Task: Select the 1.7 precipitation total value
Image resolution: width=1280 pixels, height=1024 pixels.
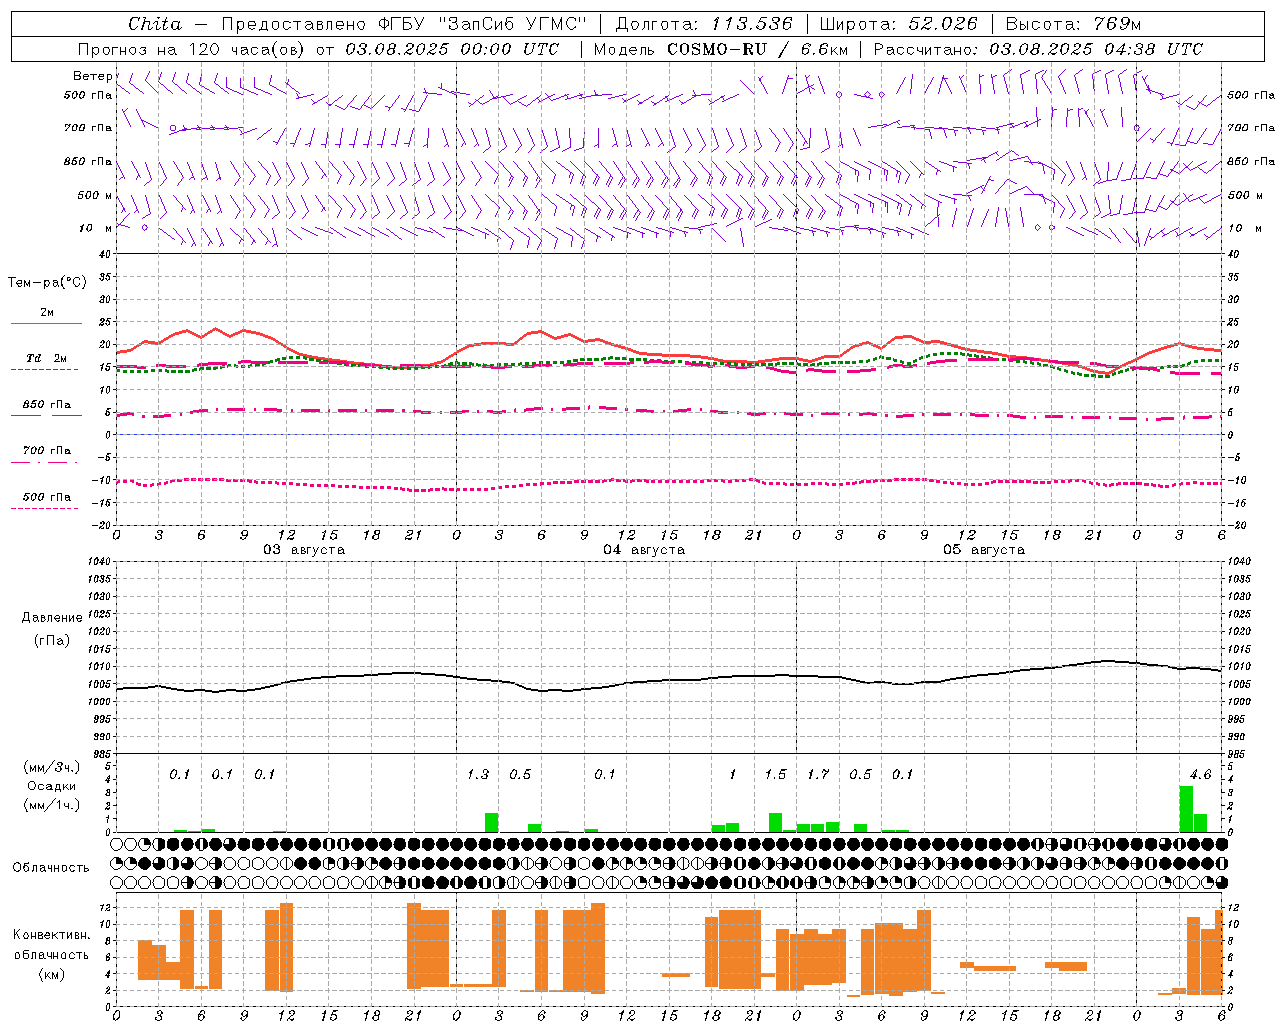Action: [x=818, y=775]
